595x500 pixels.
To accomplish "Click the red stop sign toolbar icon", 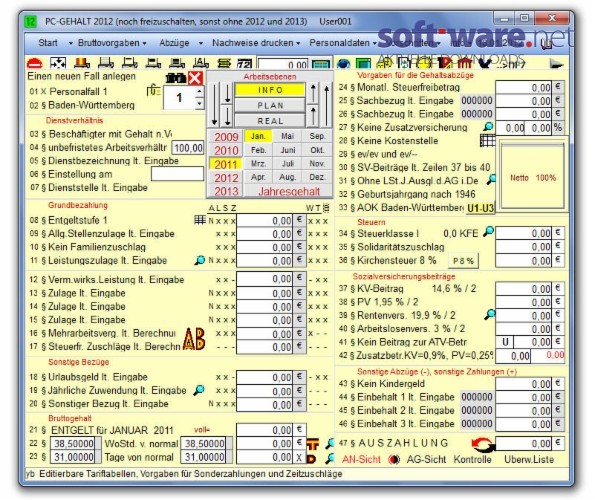I will 34,63.
